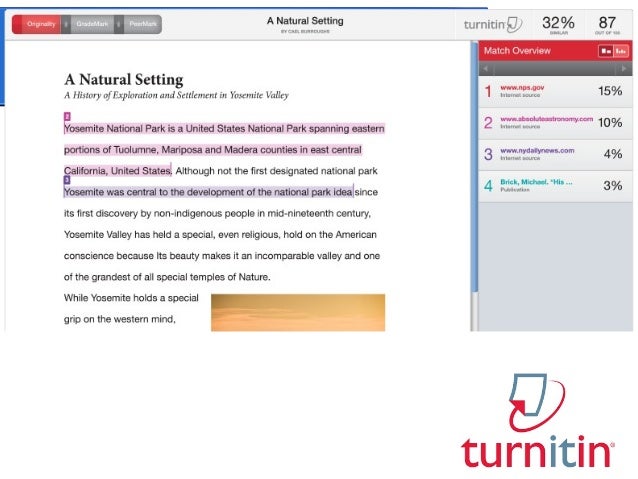Screen dimensions: 638x479
Task: Click the paper title in the top bar
Action: (305, 21)
